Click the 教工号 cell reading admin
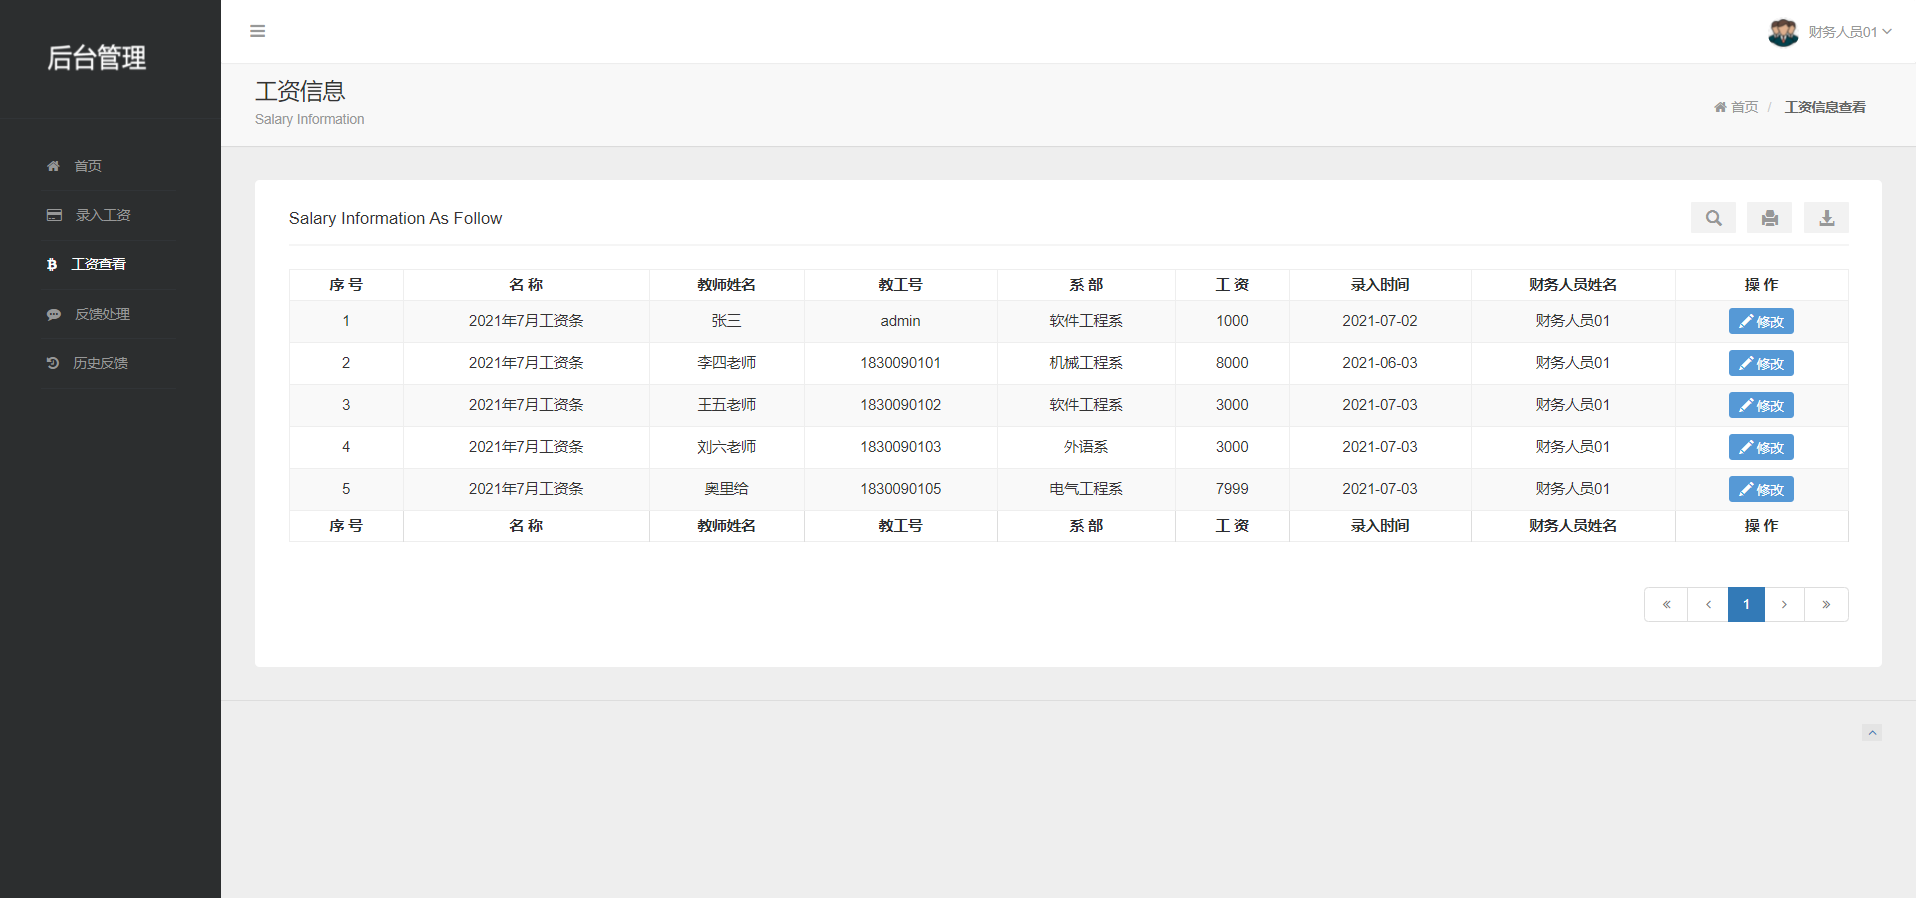Viewport: 1916px width, 898px height. [901, 321]
